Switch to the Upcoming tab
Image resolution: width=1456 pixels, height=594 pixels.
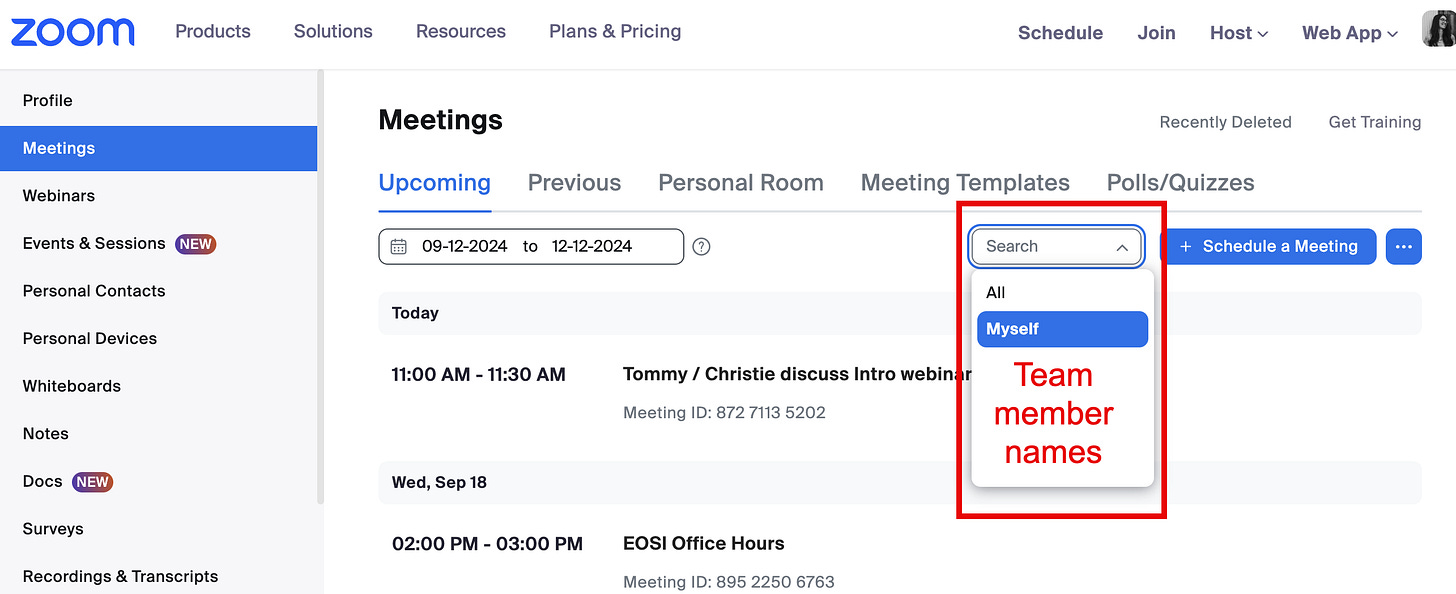pos(434,183)
